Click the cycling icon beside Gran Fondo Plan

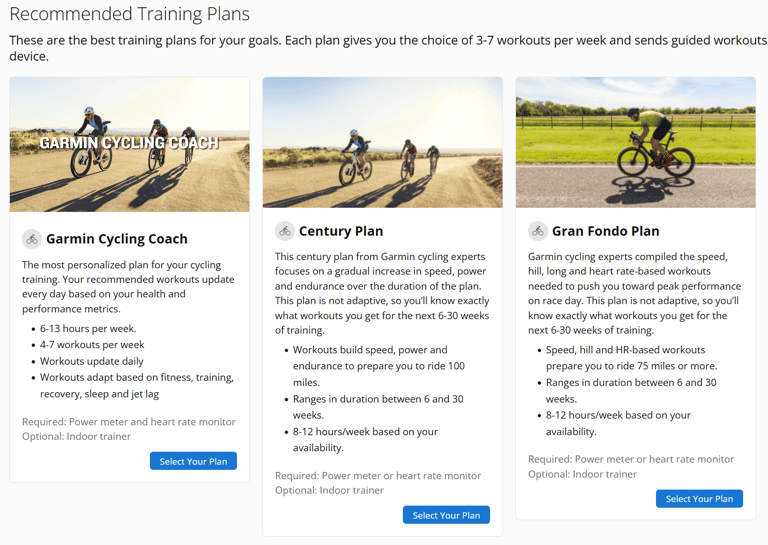(x=537, y=231)
